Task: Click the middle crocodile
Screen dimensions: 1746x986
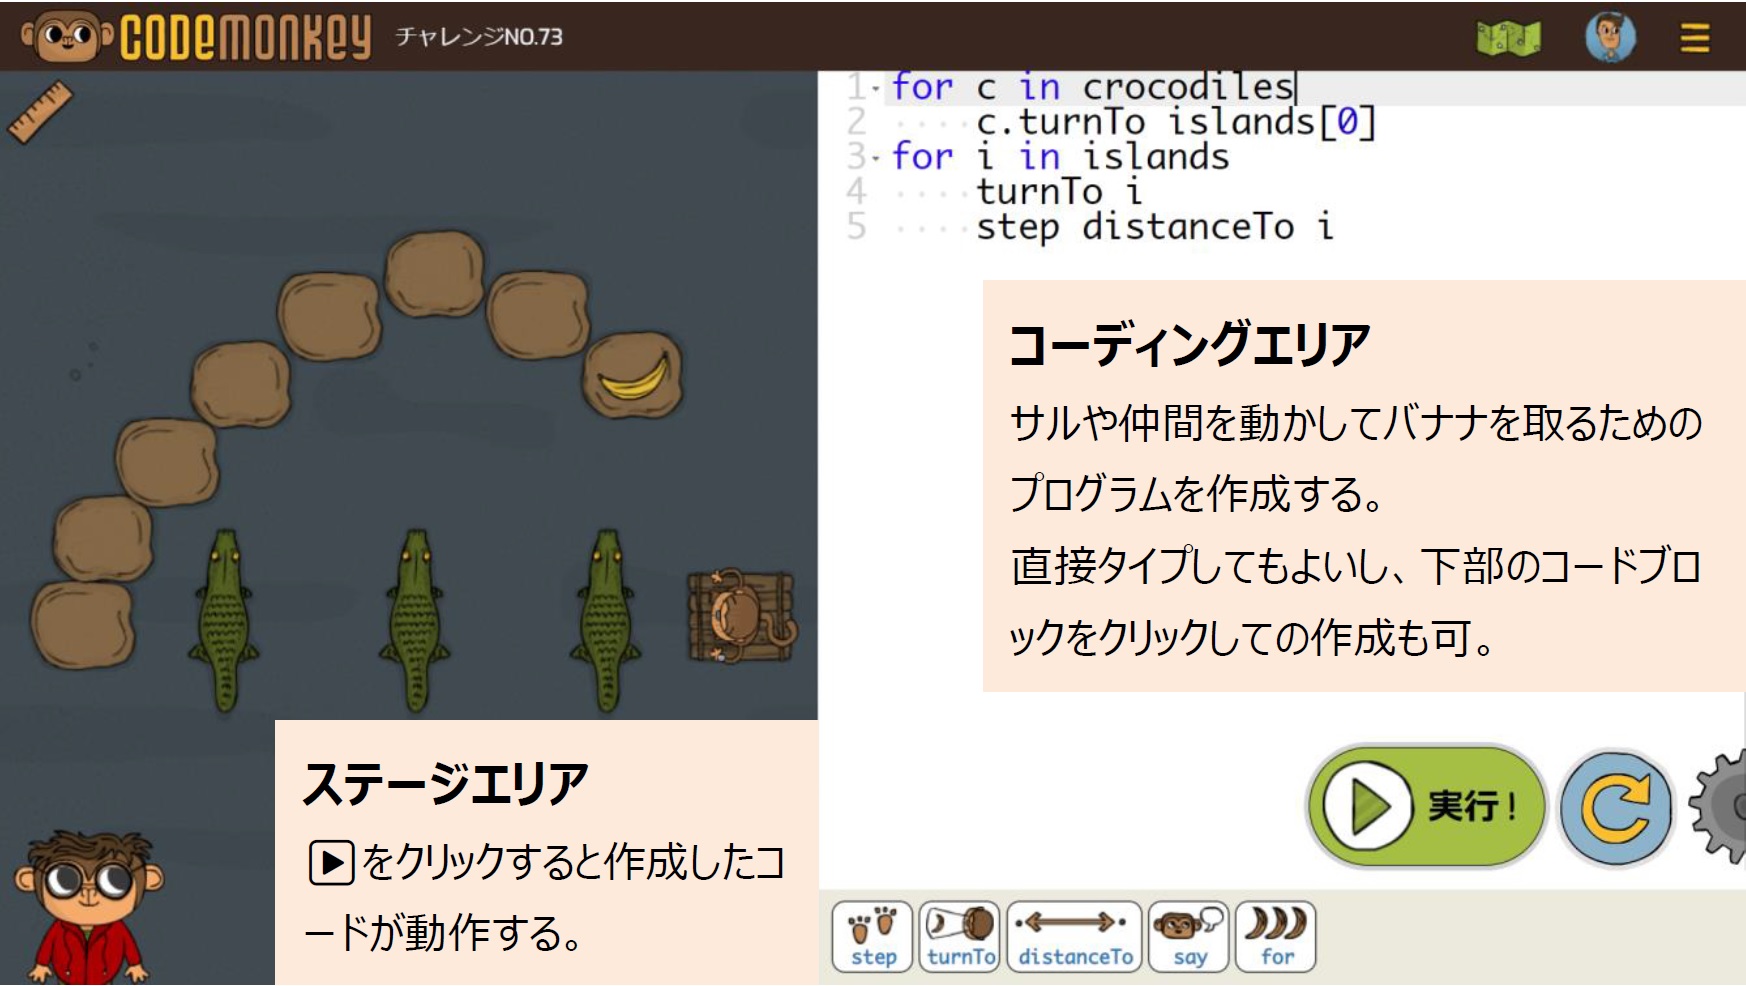Action: pyautogui.click(x=414, y=620)
